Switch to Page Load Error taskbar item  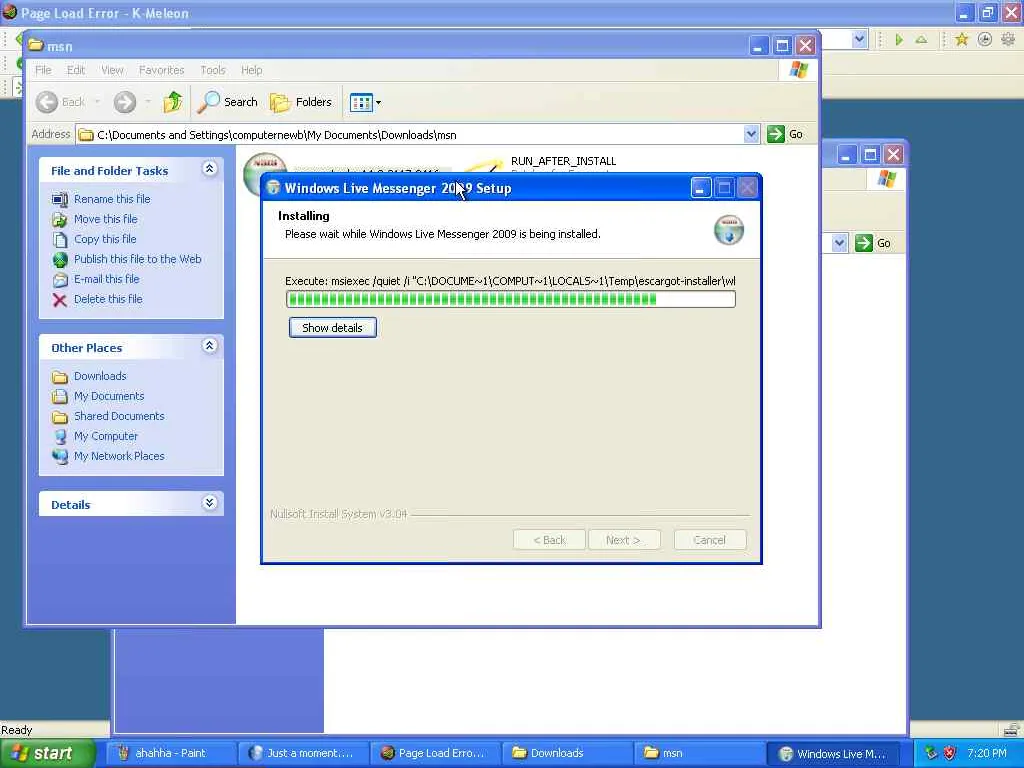tap(434, 753)
